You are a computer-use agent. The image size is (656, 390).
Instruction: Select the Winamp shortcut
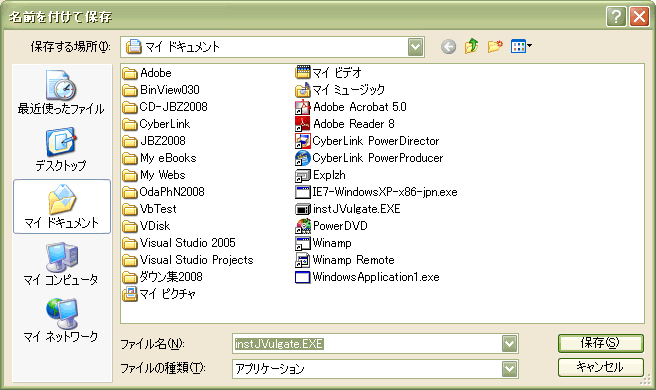click(323, 243)
